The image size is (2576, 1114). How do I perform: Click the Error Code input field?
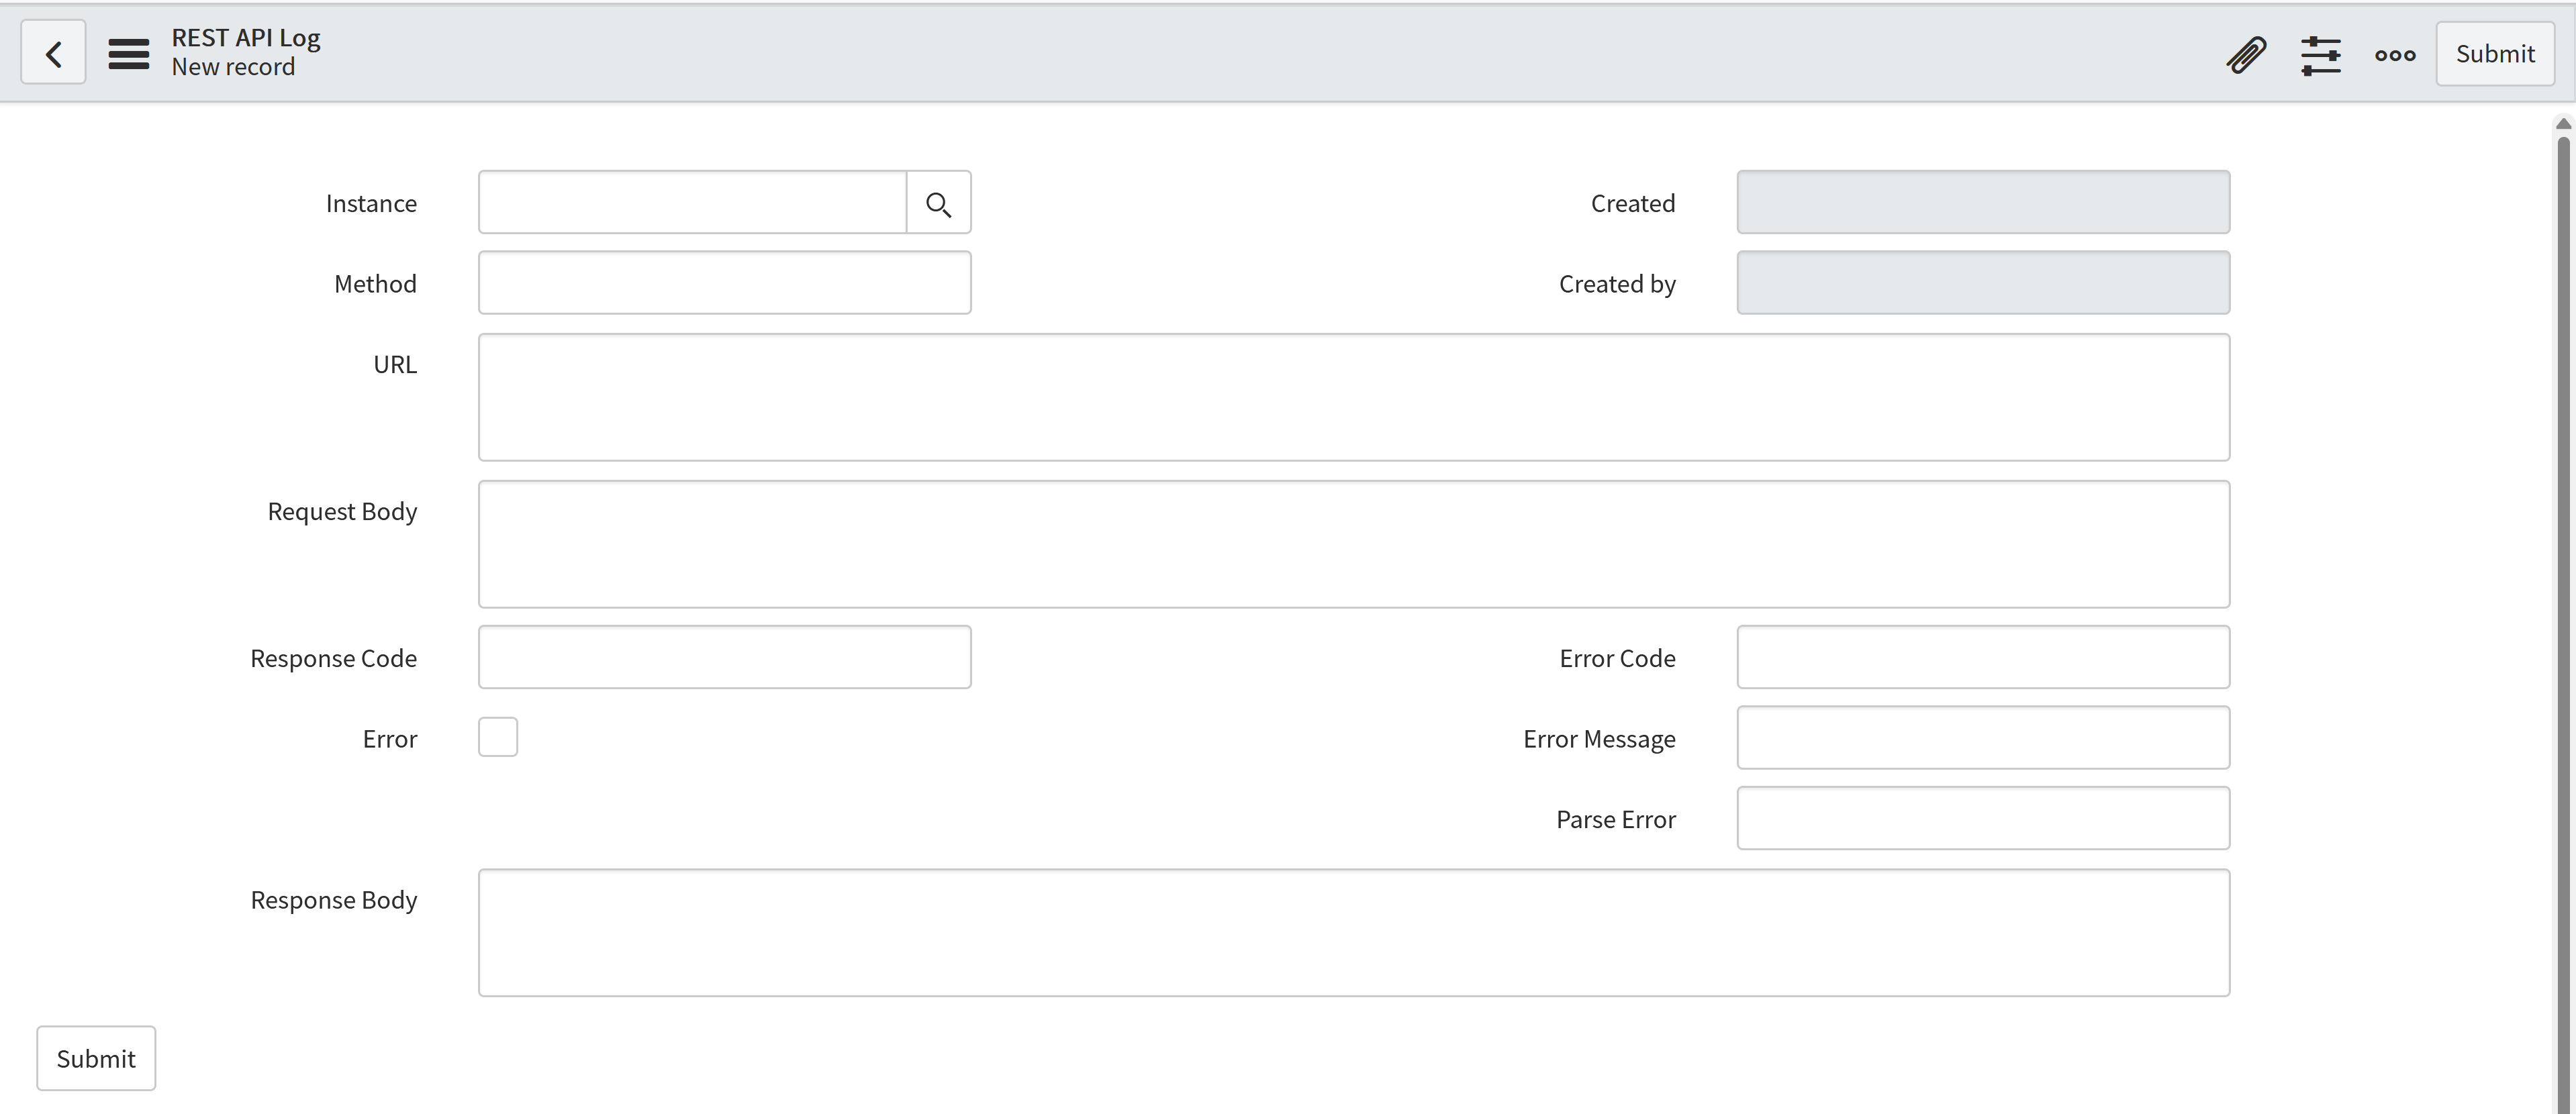click(x=1982, y=658)
